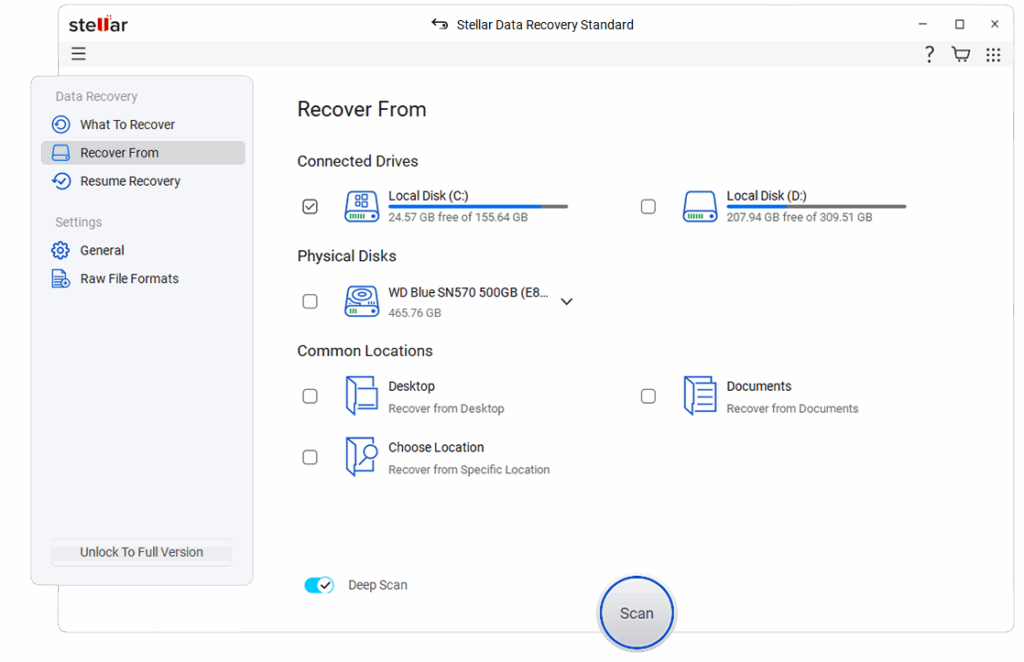Click the Local Disk (C:) usage bar
Viewport: 1024px width, 662px height.
tap(478, 207)
